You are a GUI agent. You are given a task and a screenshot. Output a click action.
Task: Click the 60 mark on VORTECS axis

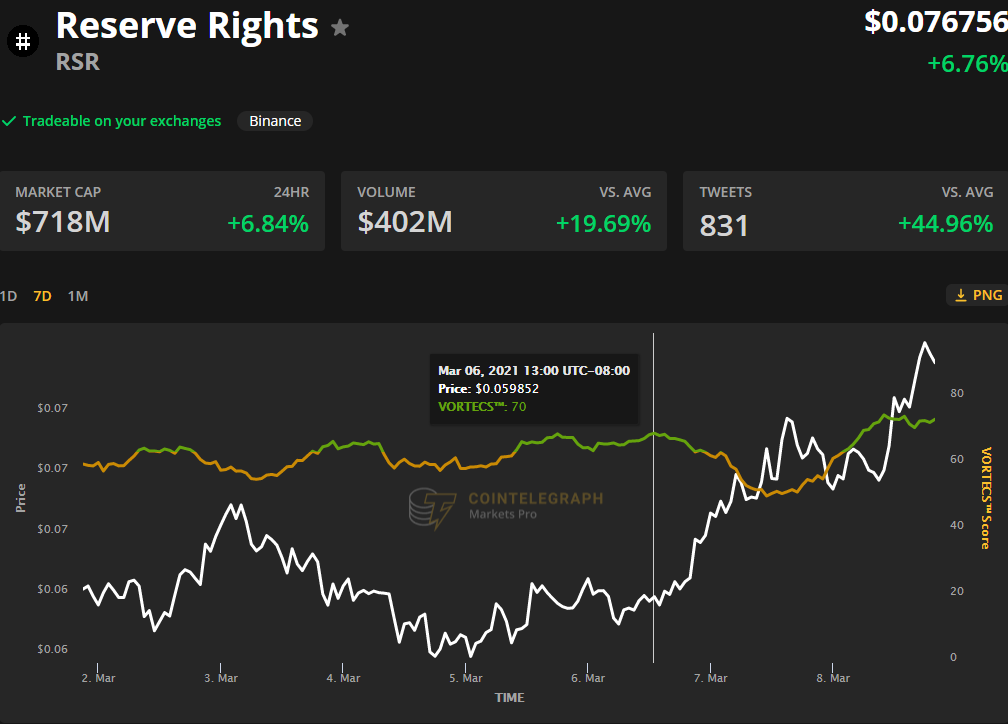(957, 459)
